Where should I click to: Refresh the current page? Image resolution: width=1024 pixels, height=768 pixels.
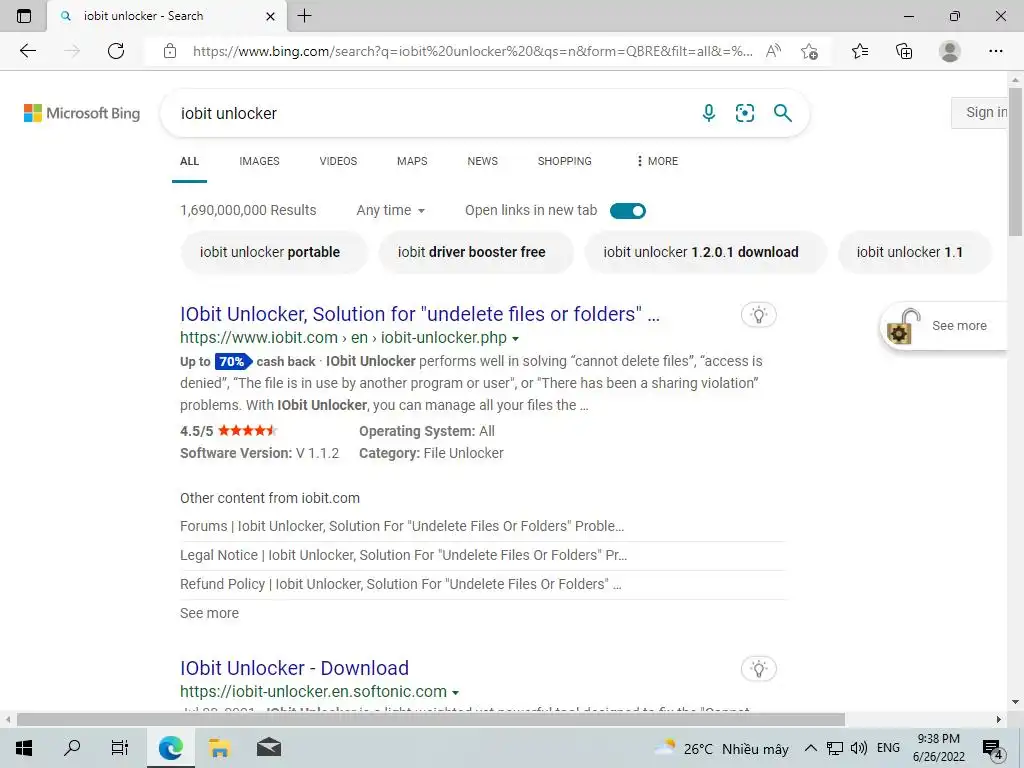click(x=116, y=51)
